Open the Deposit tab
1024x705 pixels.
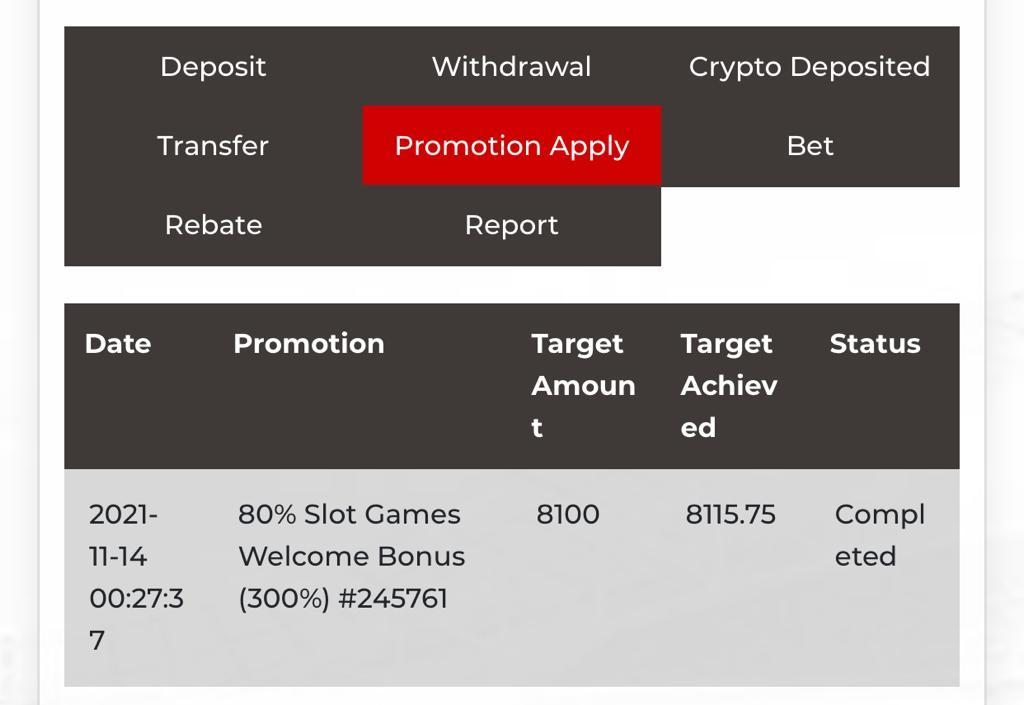click(x=213, y=67)
